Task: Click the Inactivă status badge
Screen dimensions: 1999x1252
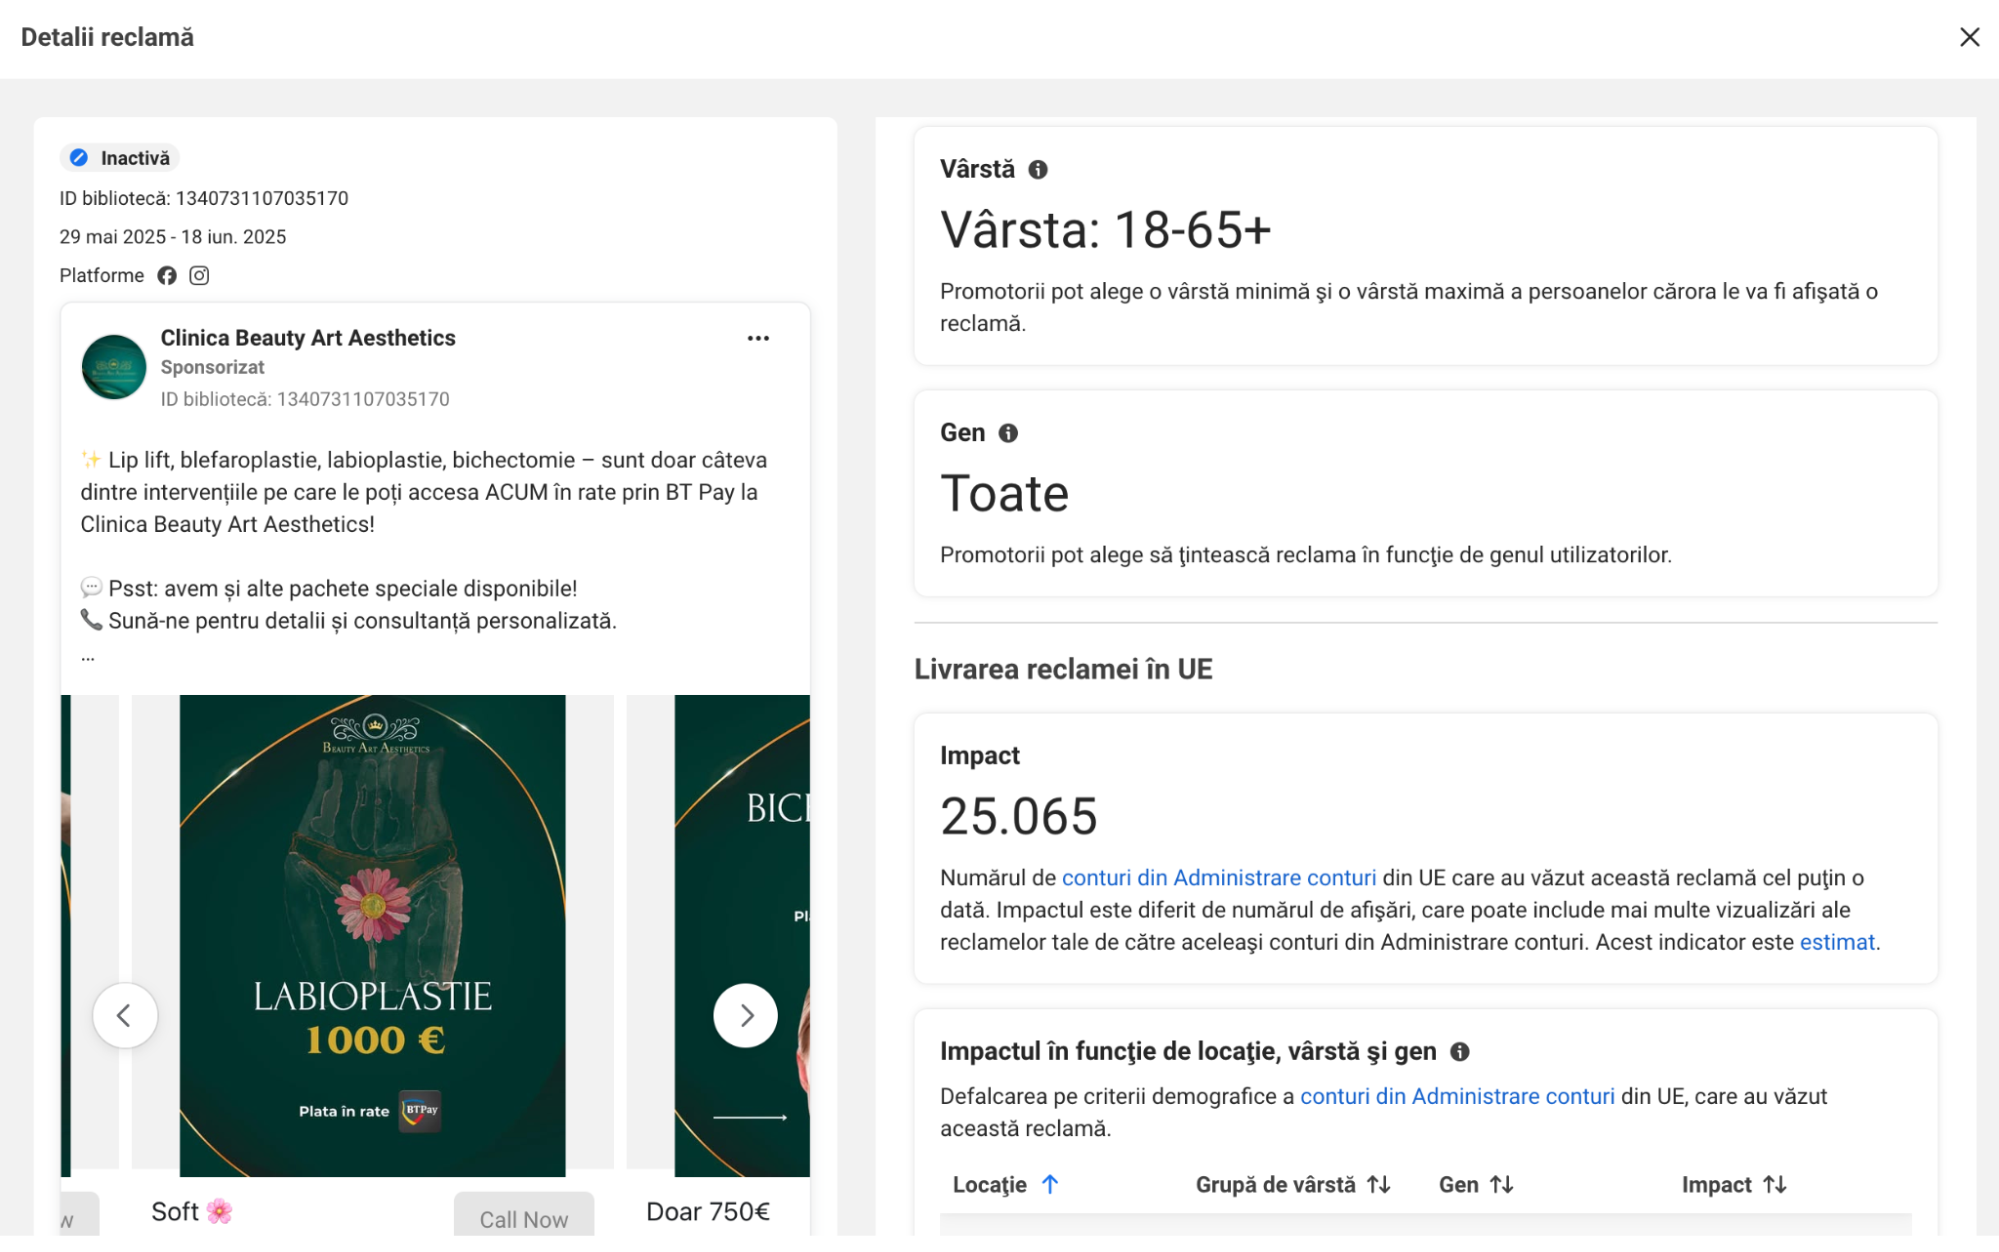Action: click(120, 158)
